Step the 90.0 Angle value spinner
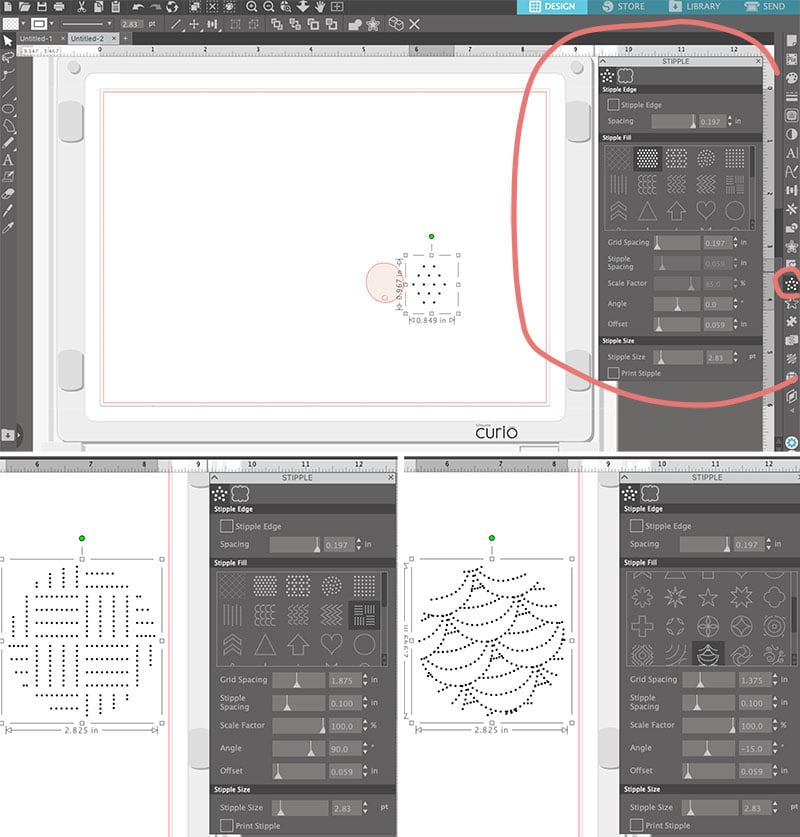Screen dimensions: 800x837 [x=365, y=748]
